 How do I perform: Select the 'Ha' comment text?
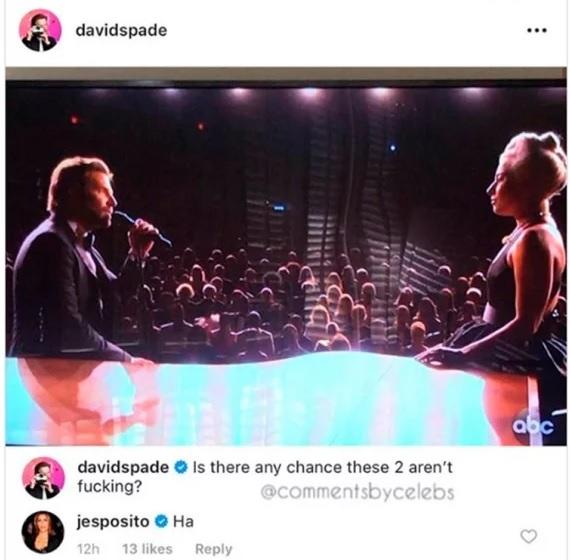(183, 522)
